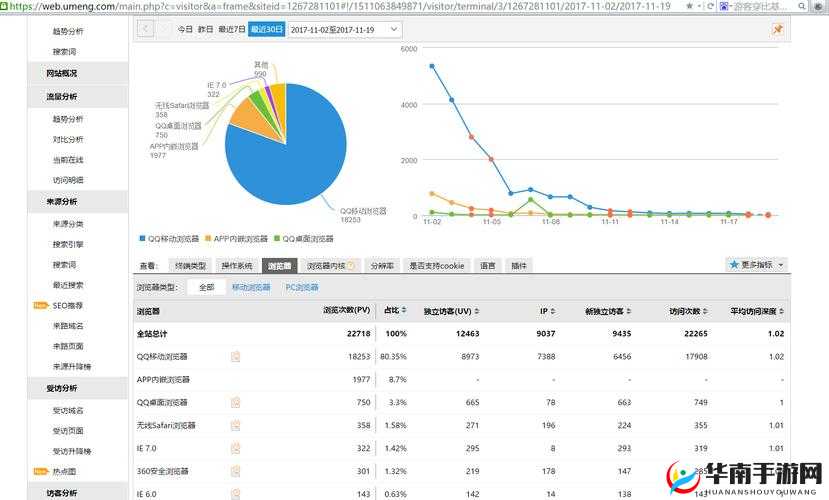The height and width of the screenshot is (500, 829).
Task: Select 最近7日 date shortcut
Action: [232, 30]
